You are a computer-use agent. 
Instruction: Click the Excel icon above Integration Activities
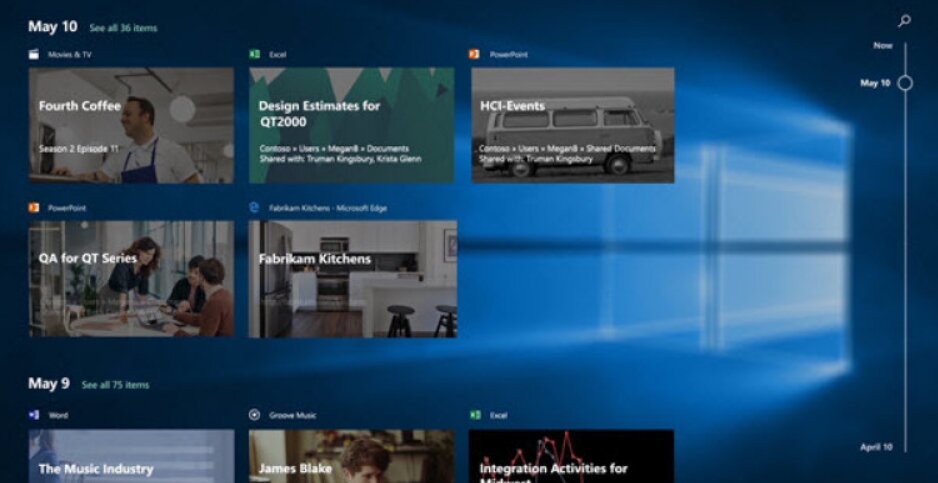(x=475, y=415)
